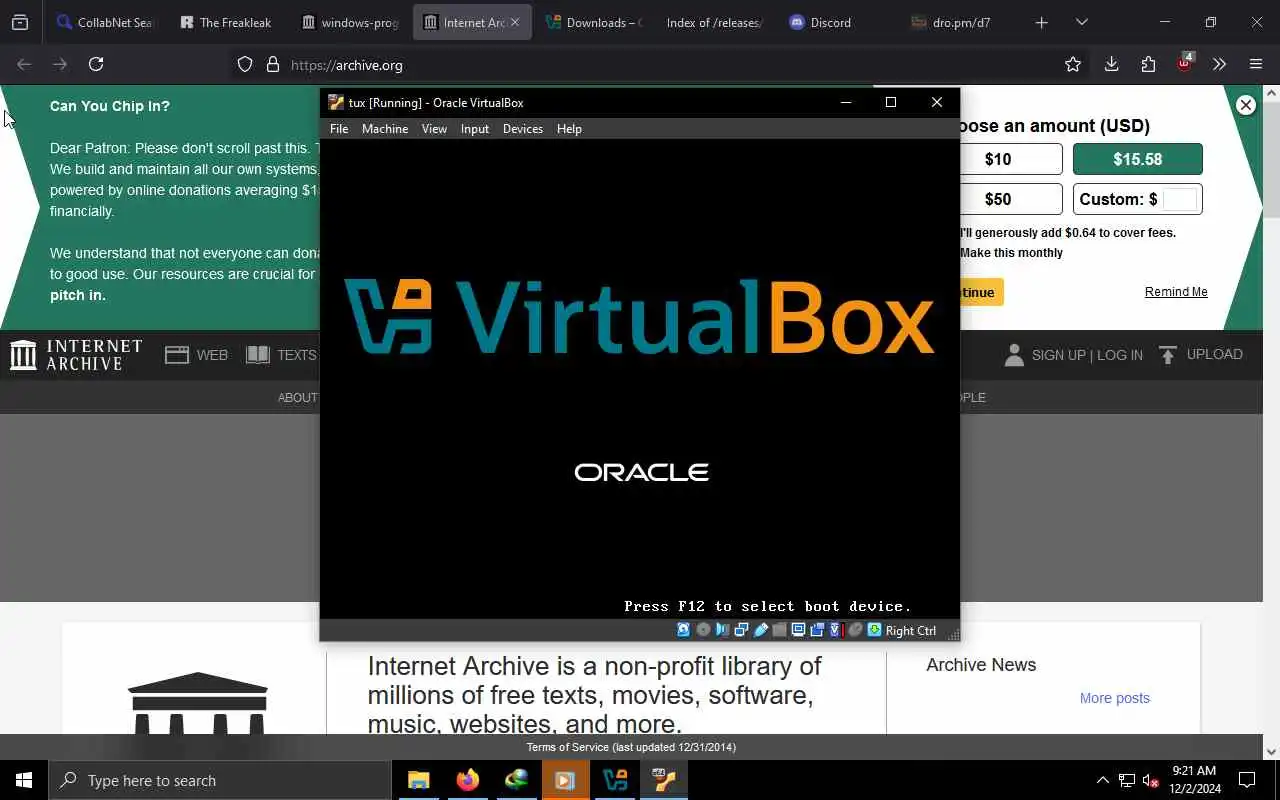Open the Firefox downloads panel
Screen dimensions: 1280x800
pyautogui.click(x=1111, y=64)
